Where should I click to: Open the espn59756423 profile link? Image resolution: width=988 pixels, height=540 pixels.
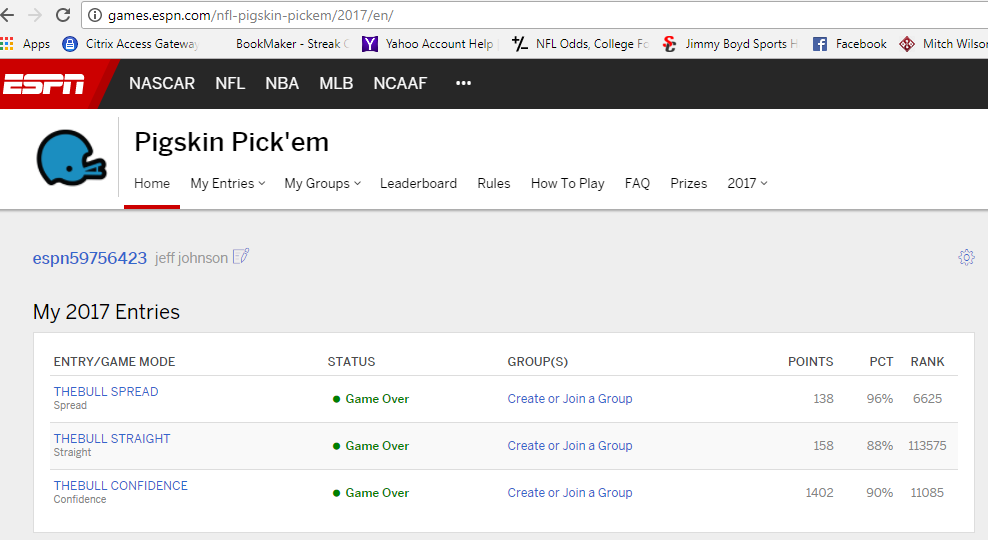point(89,258)
